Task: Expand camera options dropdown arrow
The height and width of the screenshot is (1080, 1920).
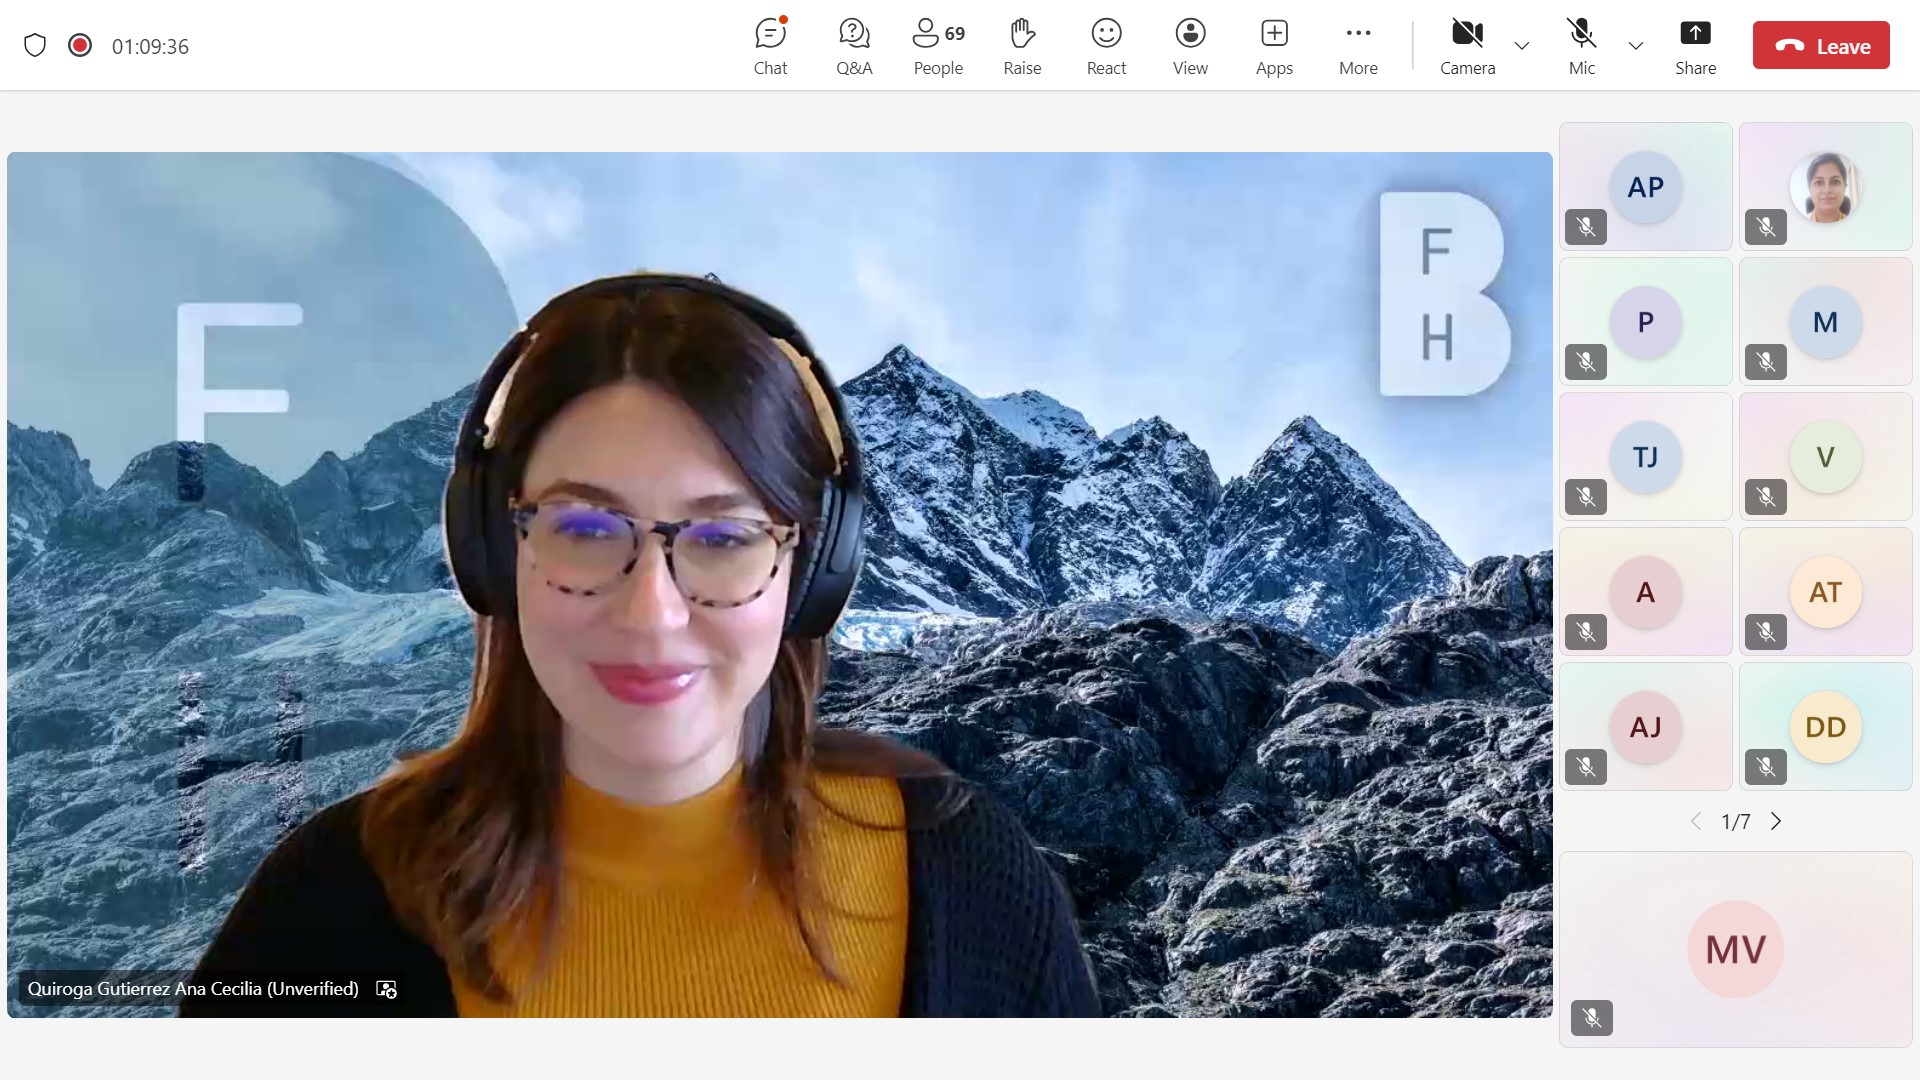Action: [x=1522, y=46]
